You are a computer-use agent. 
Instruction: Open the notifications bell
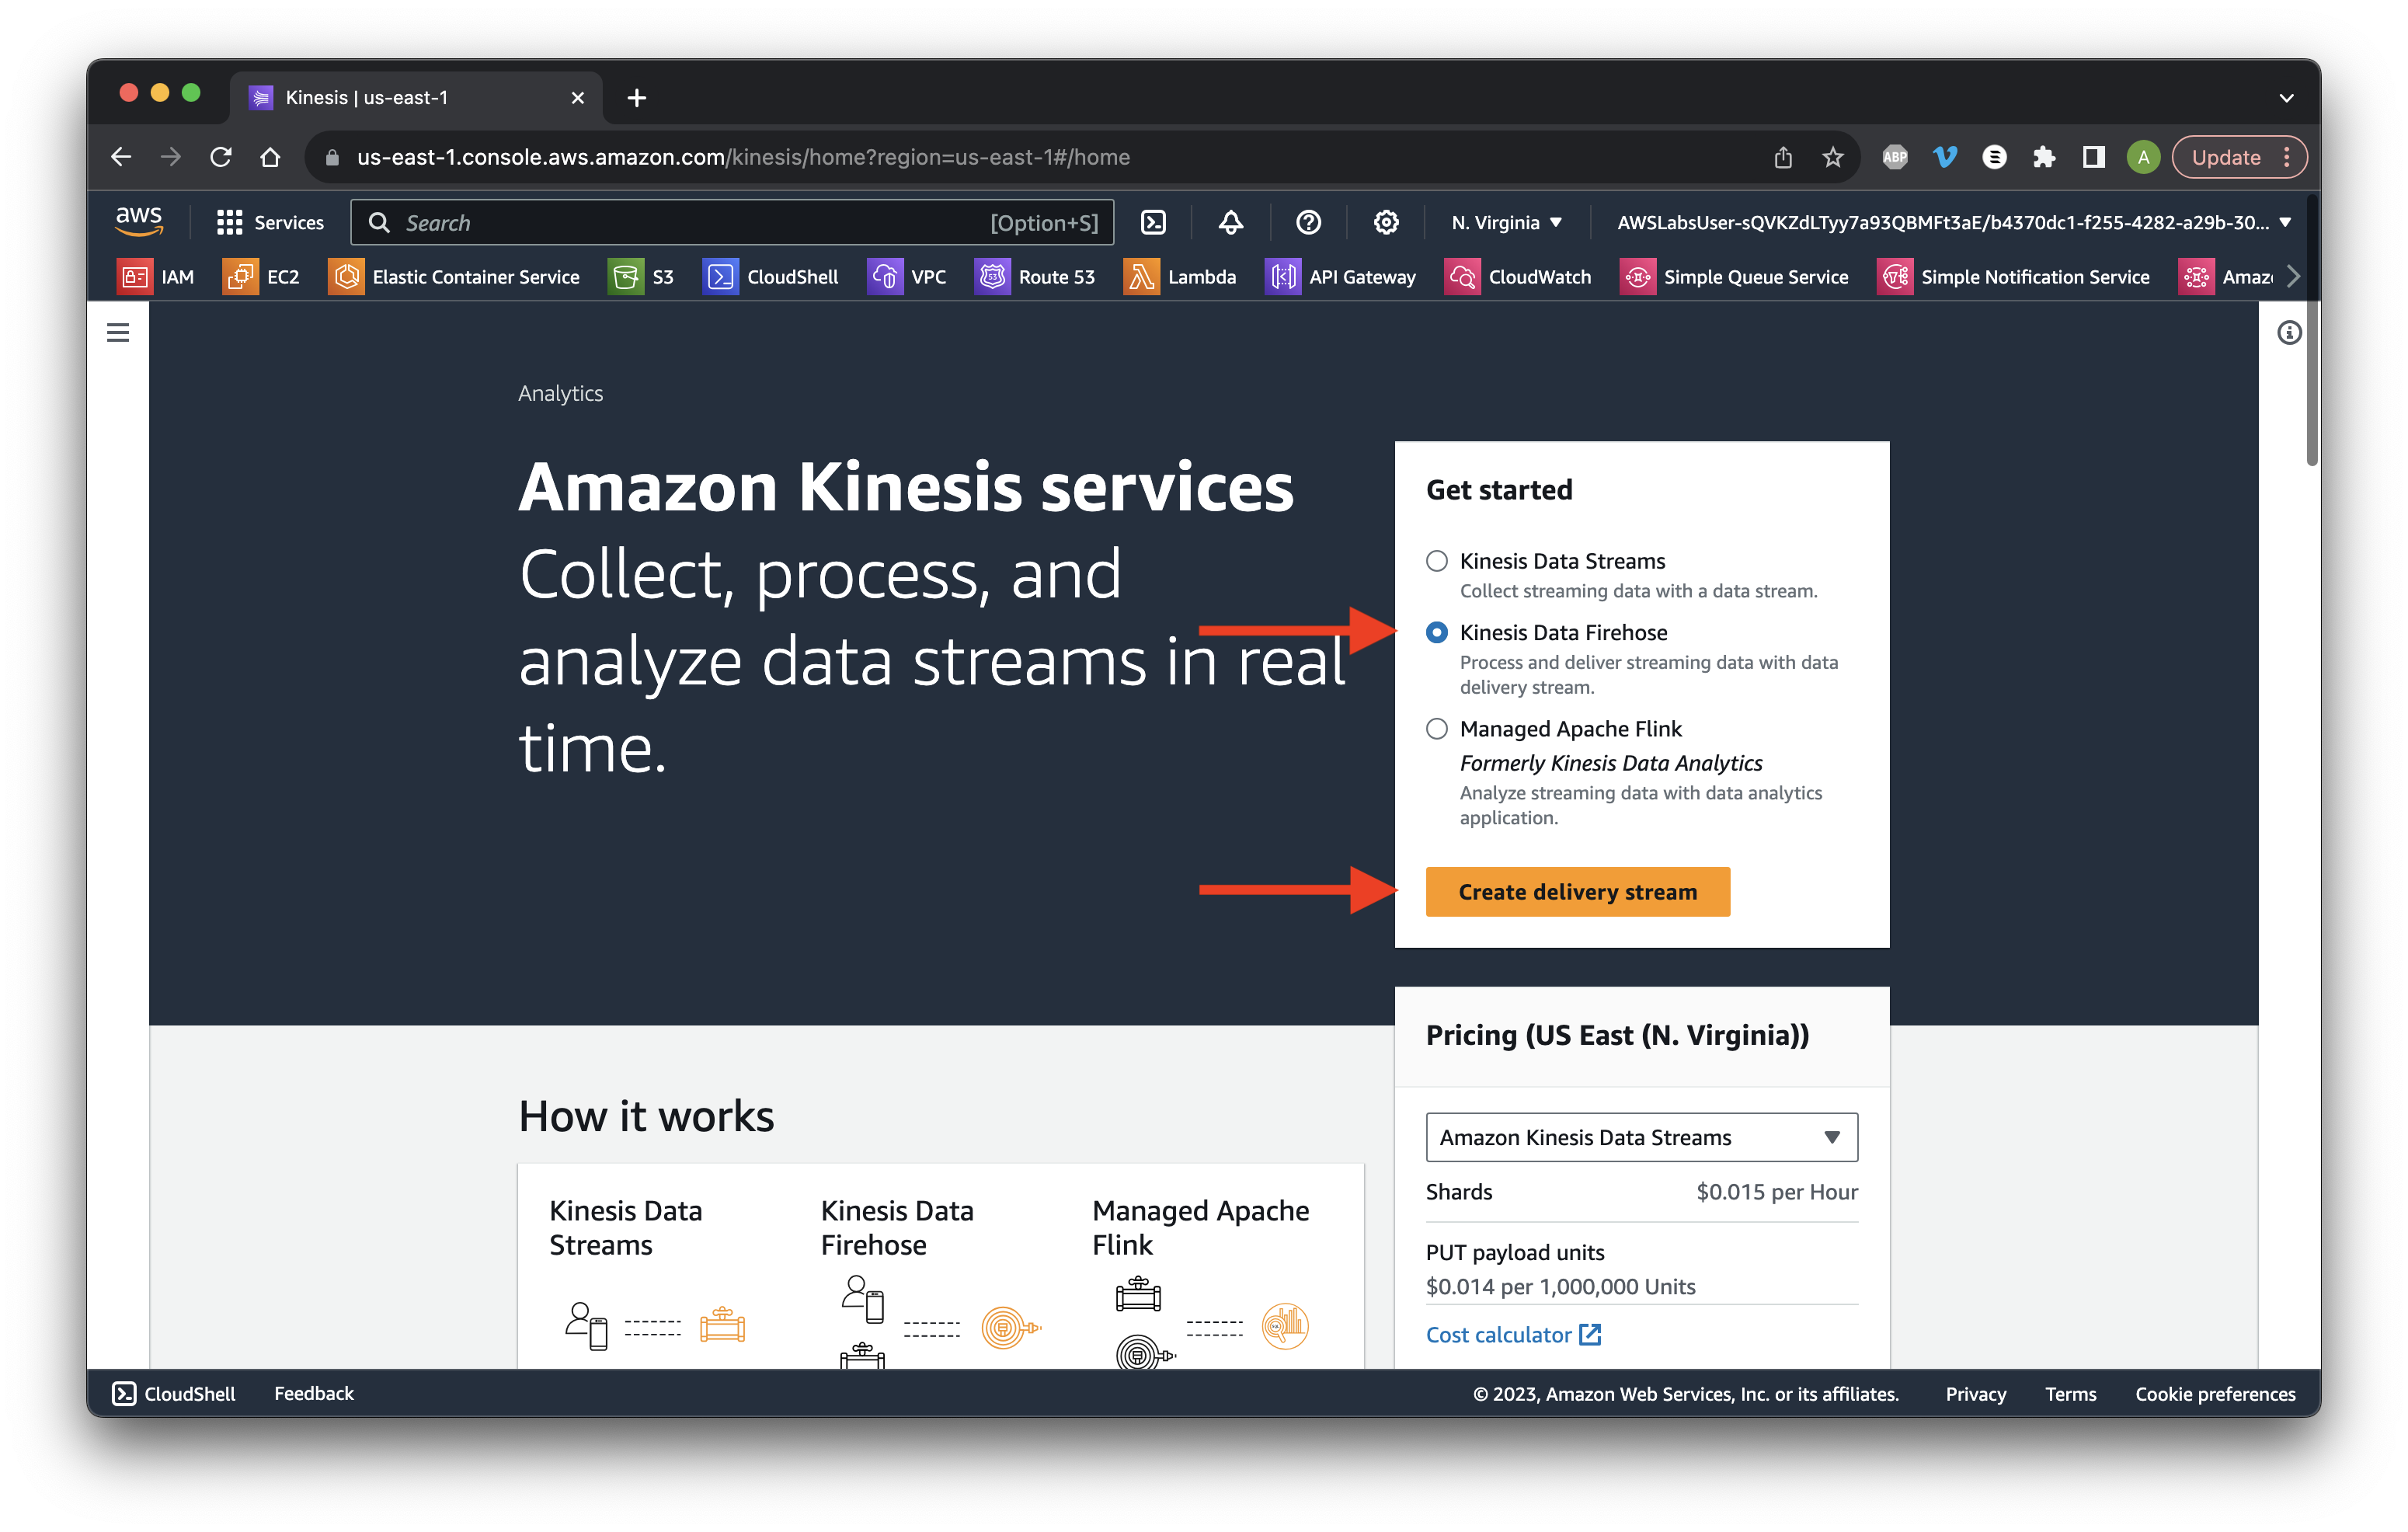pyautogui.click(x=1230, y=222)
